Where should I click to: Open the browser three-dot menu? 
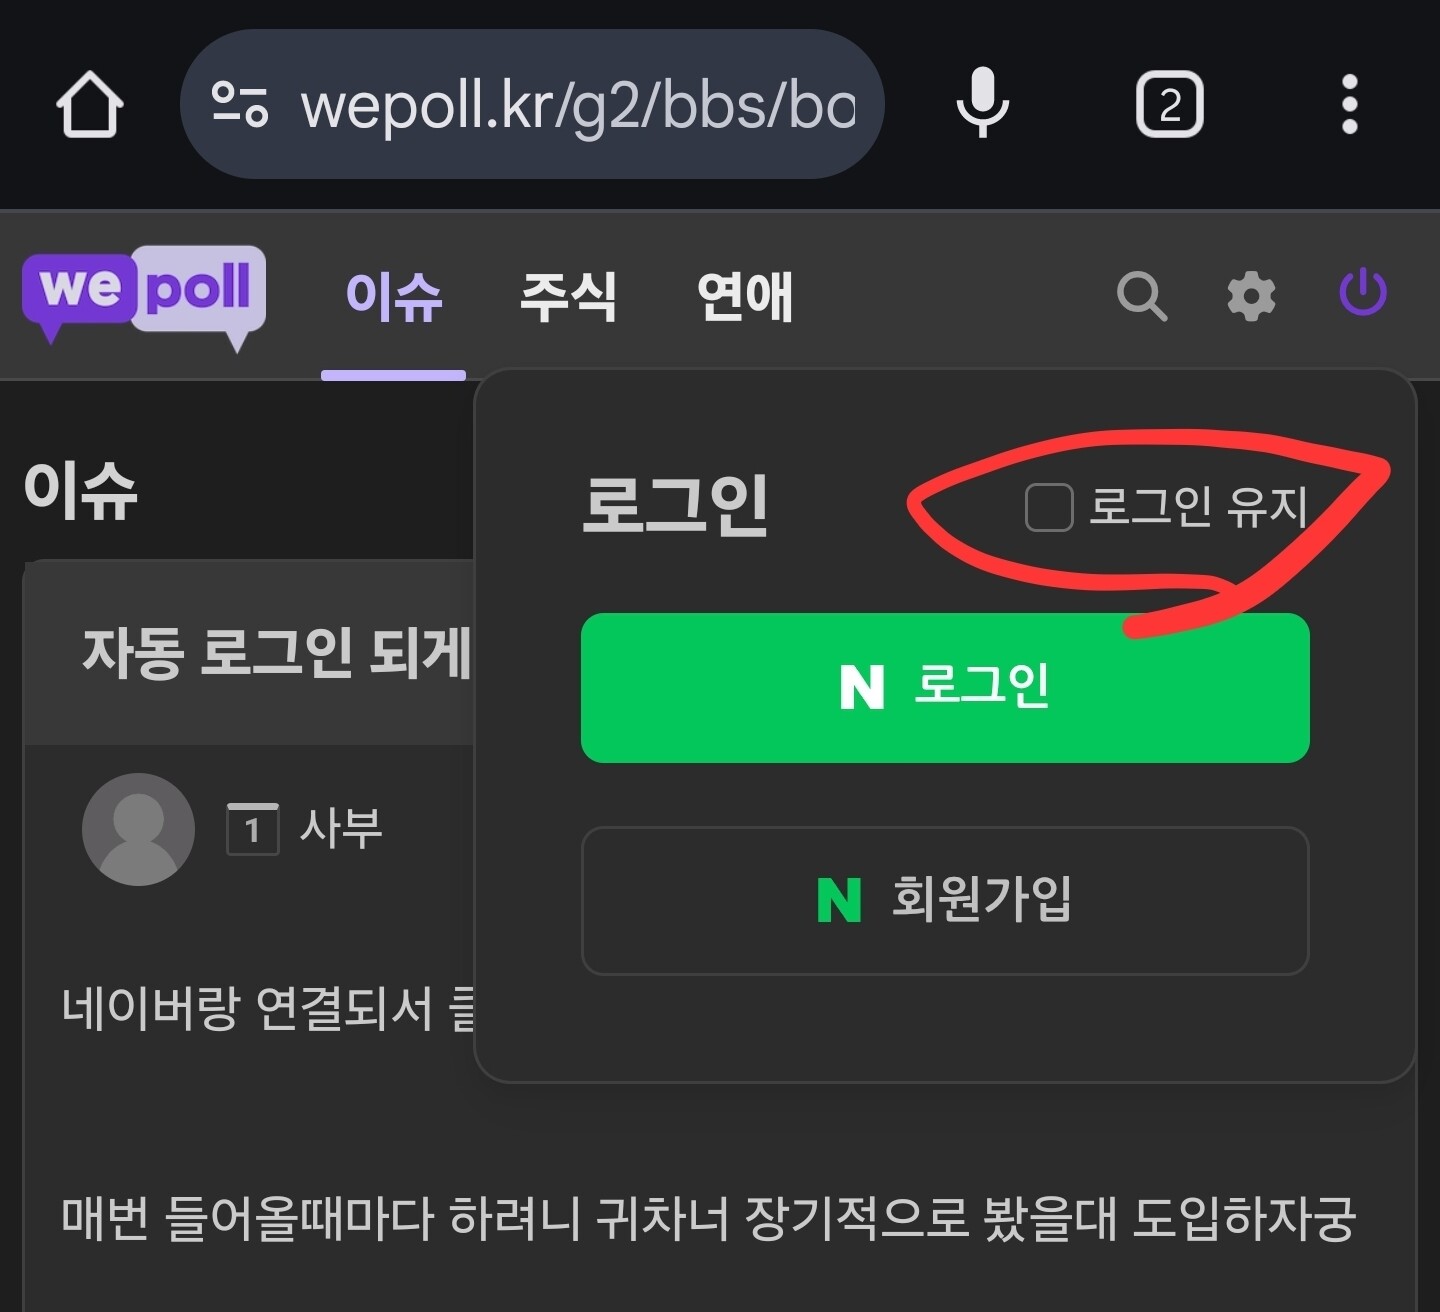[x=1349, y=104]
